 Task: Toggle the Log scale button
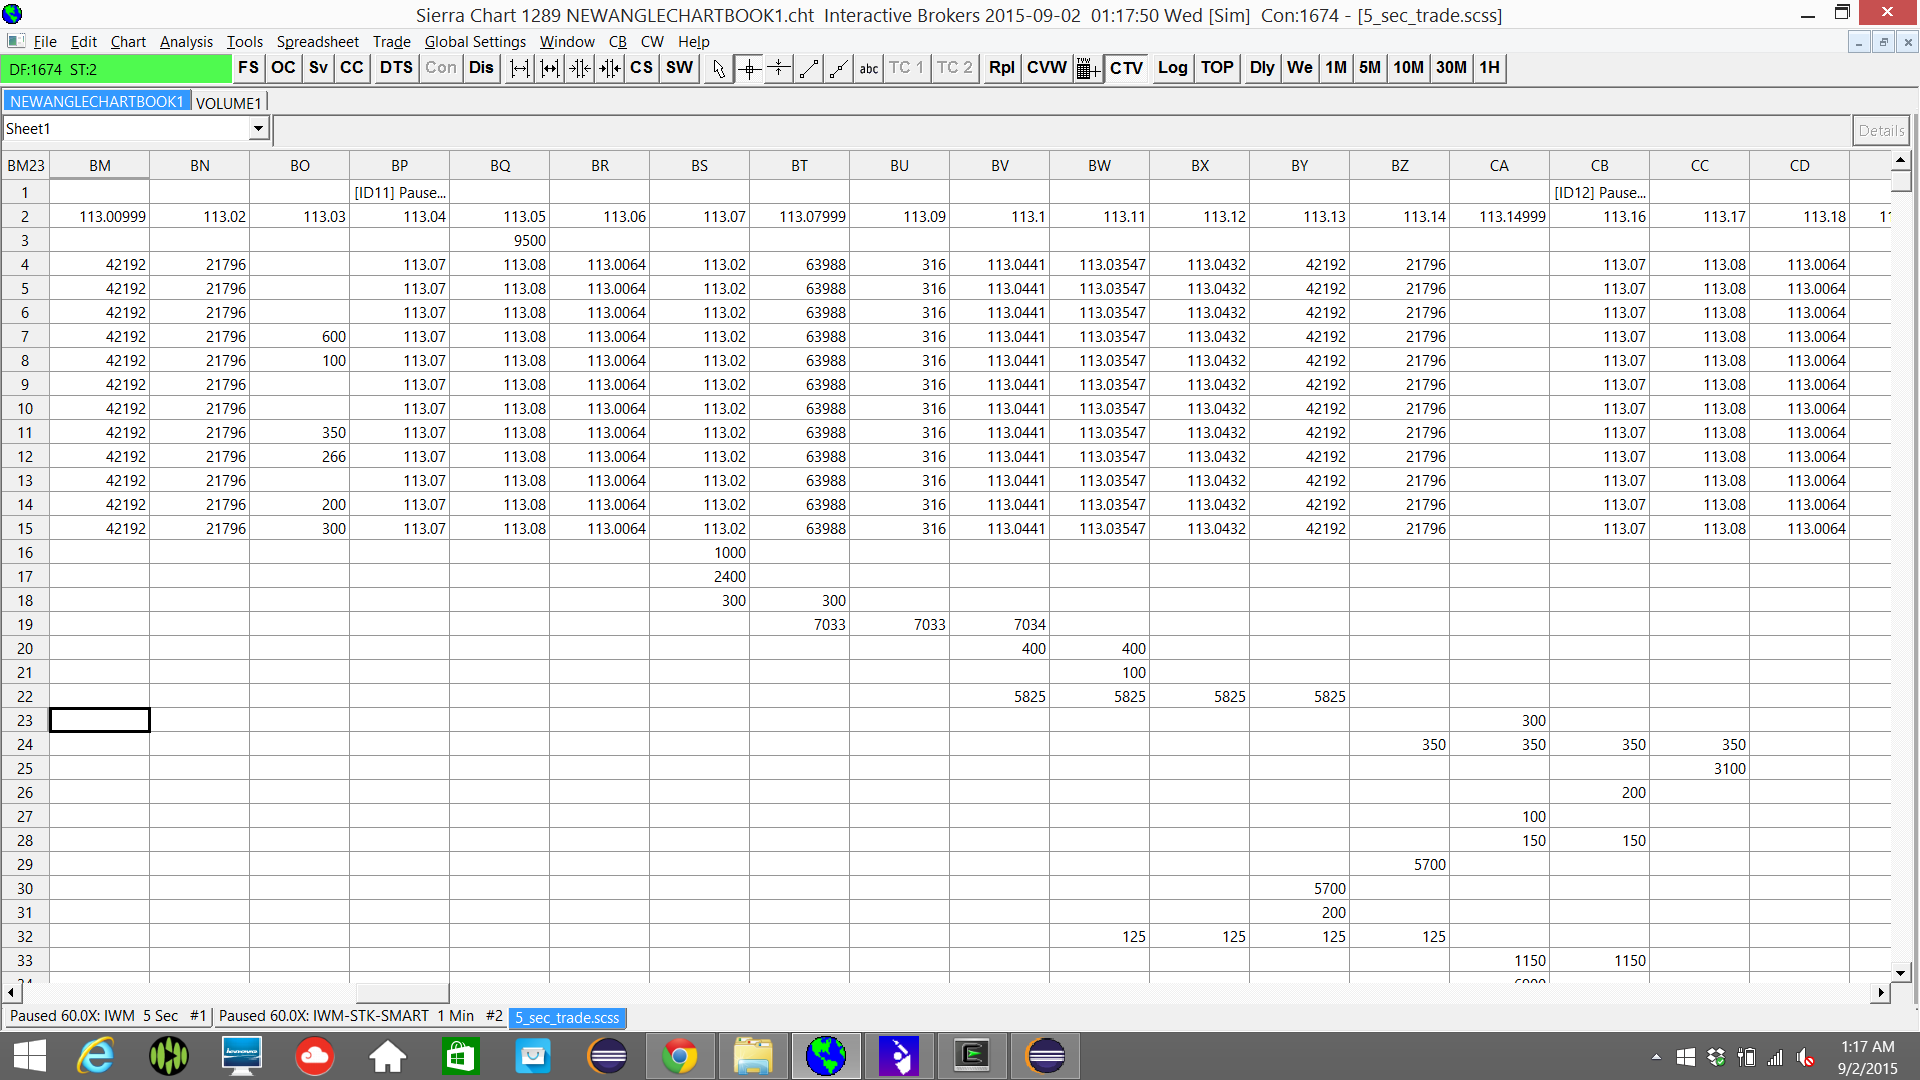coord(1172,68)
